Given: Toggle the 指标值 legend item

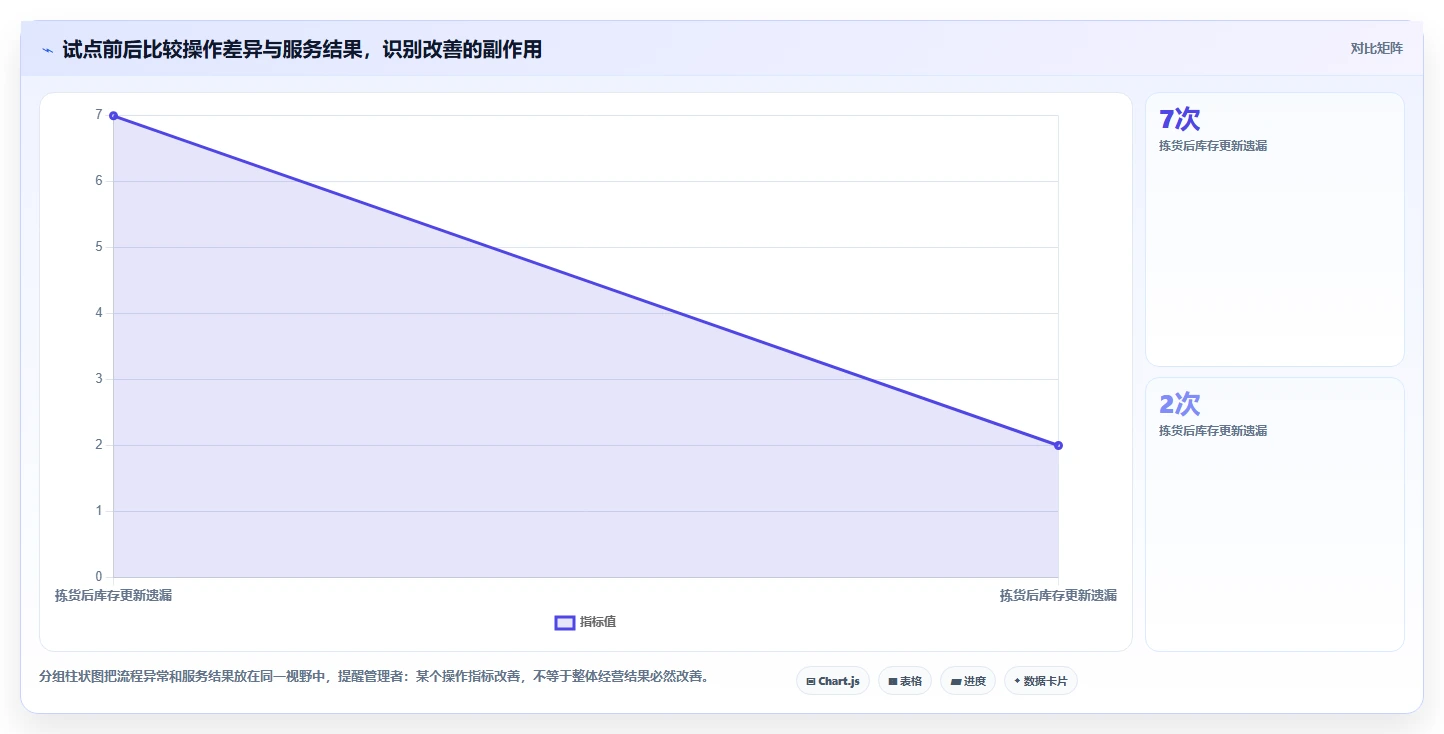Looking at the screenshot, I should click(x=586, y=622).
